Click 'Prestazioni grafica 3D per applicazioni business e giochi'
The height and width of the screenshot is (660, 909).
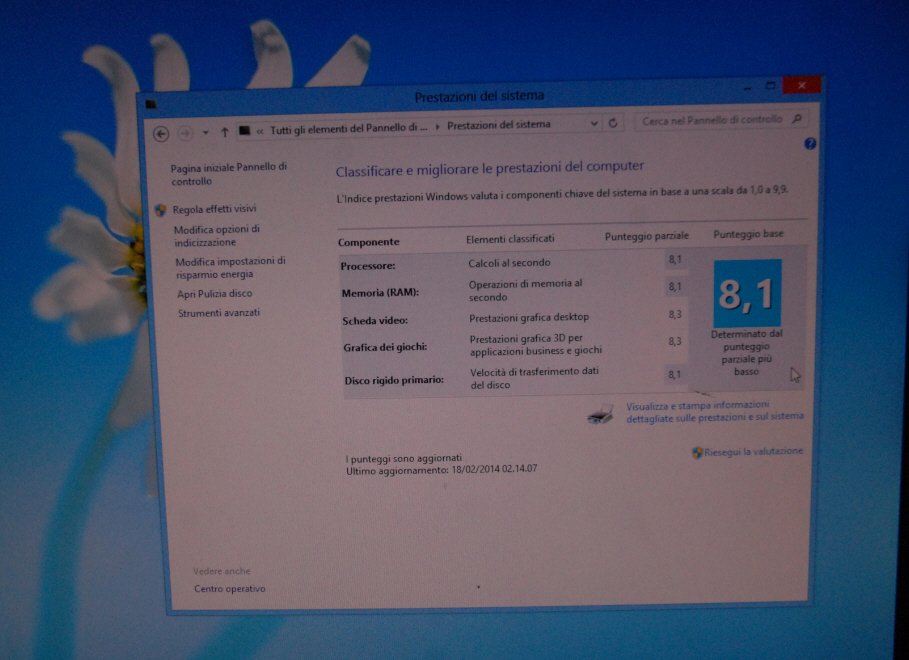(x=536, y=344)
